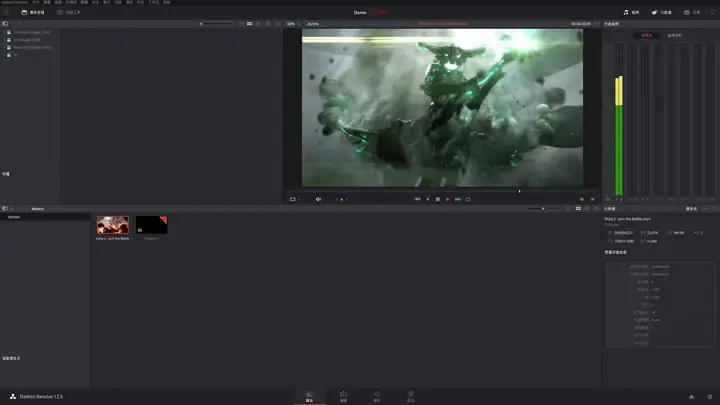The image size is (720, 405).
Task: Toggle the Metadata panel button at top right
Action: coord(662,12)
